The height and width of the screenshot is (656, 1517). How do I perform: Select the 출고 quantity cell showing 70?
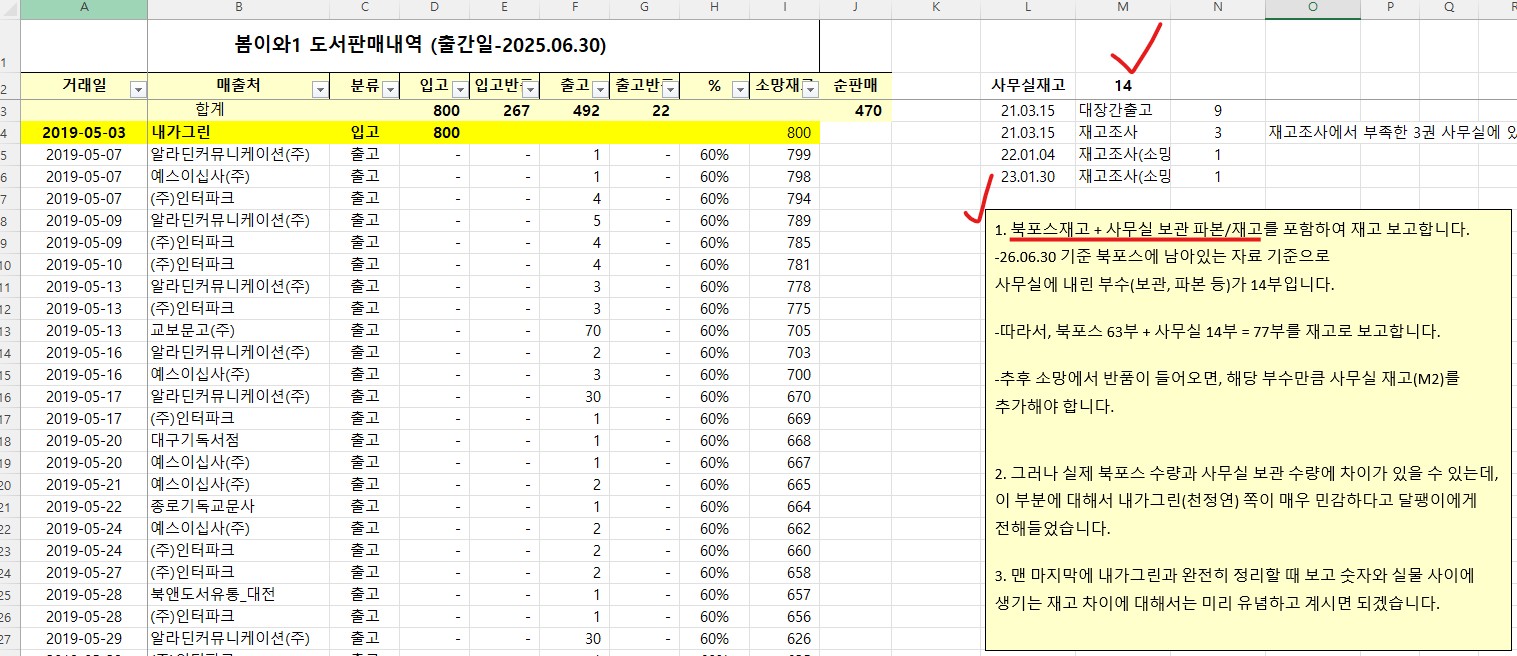click(x=575, y=330)
